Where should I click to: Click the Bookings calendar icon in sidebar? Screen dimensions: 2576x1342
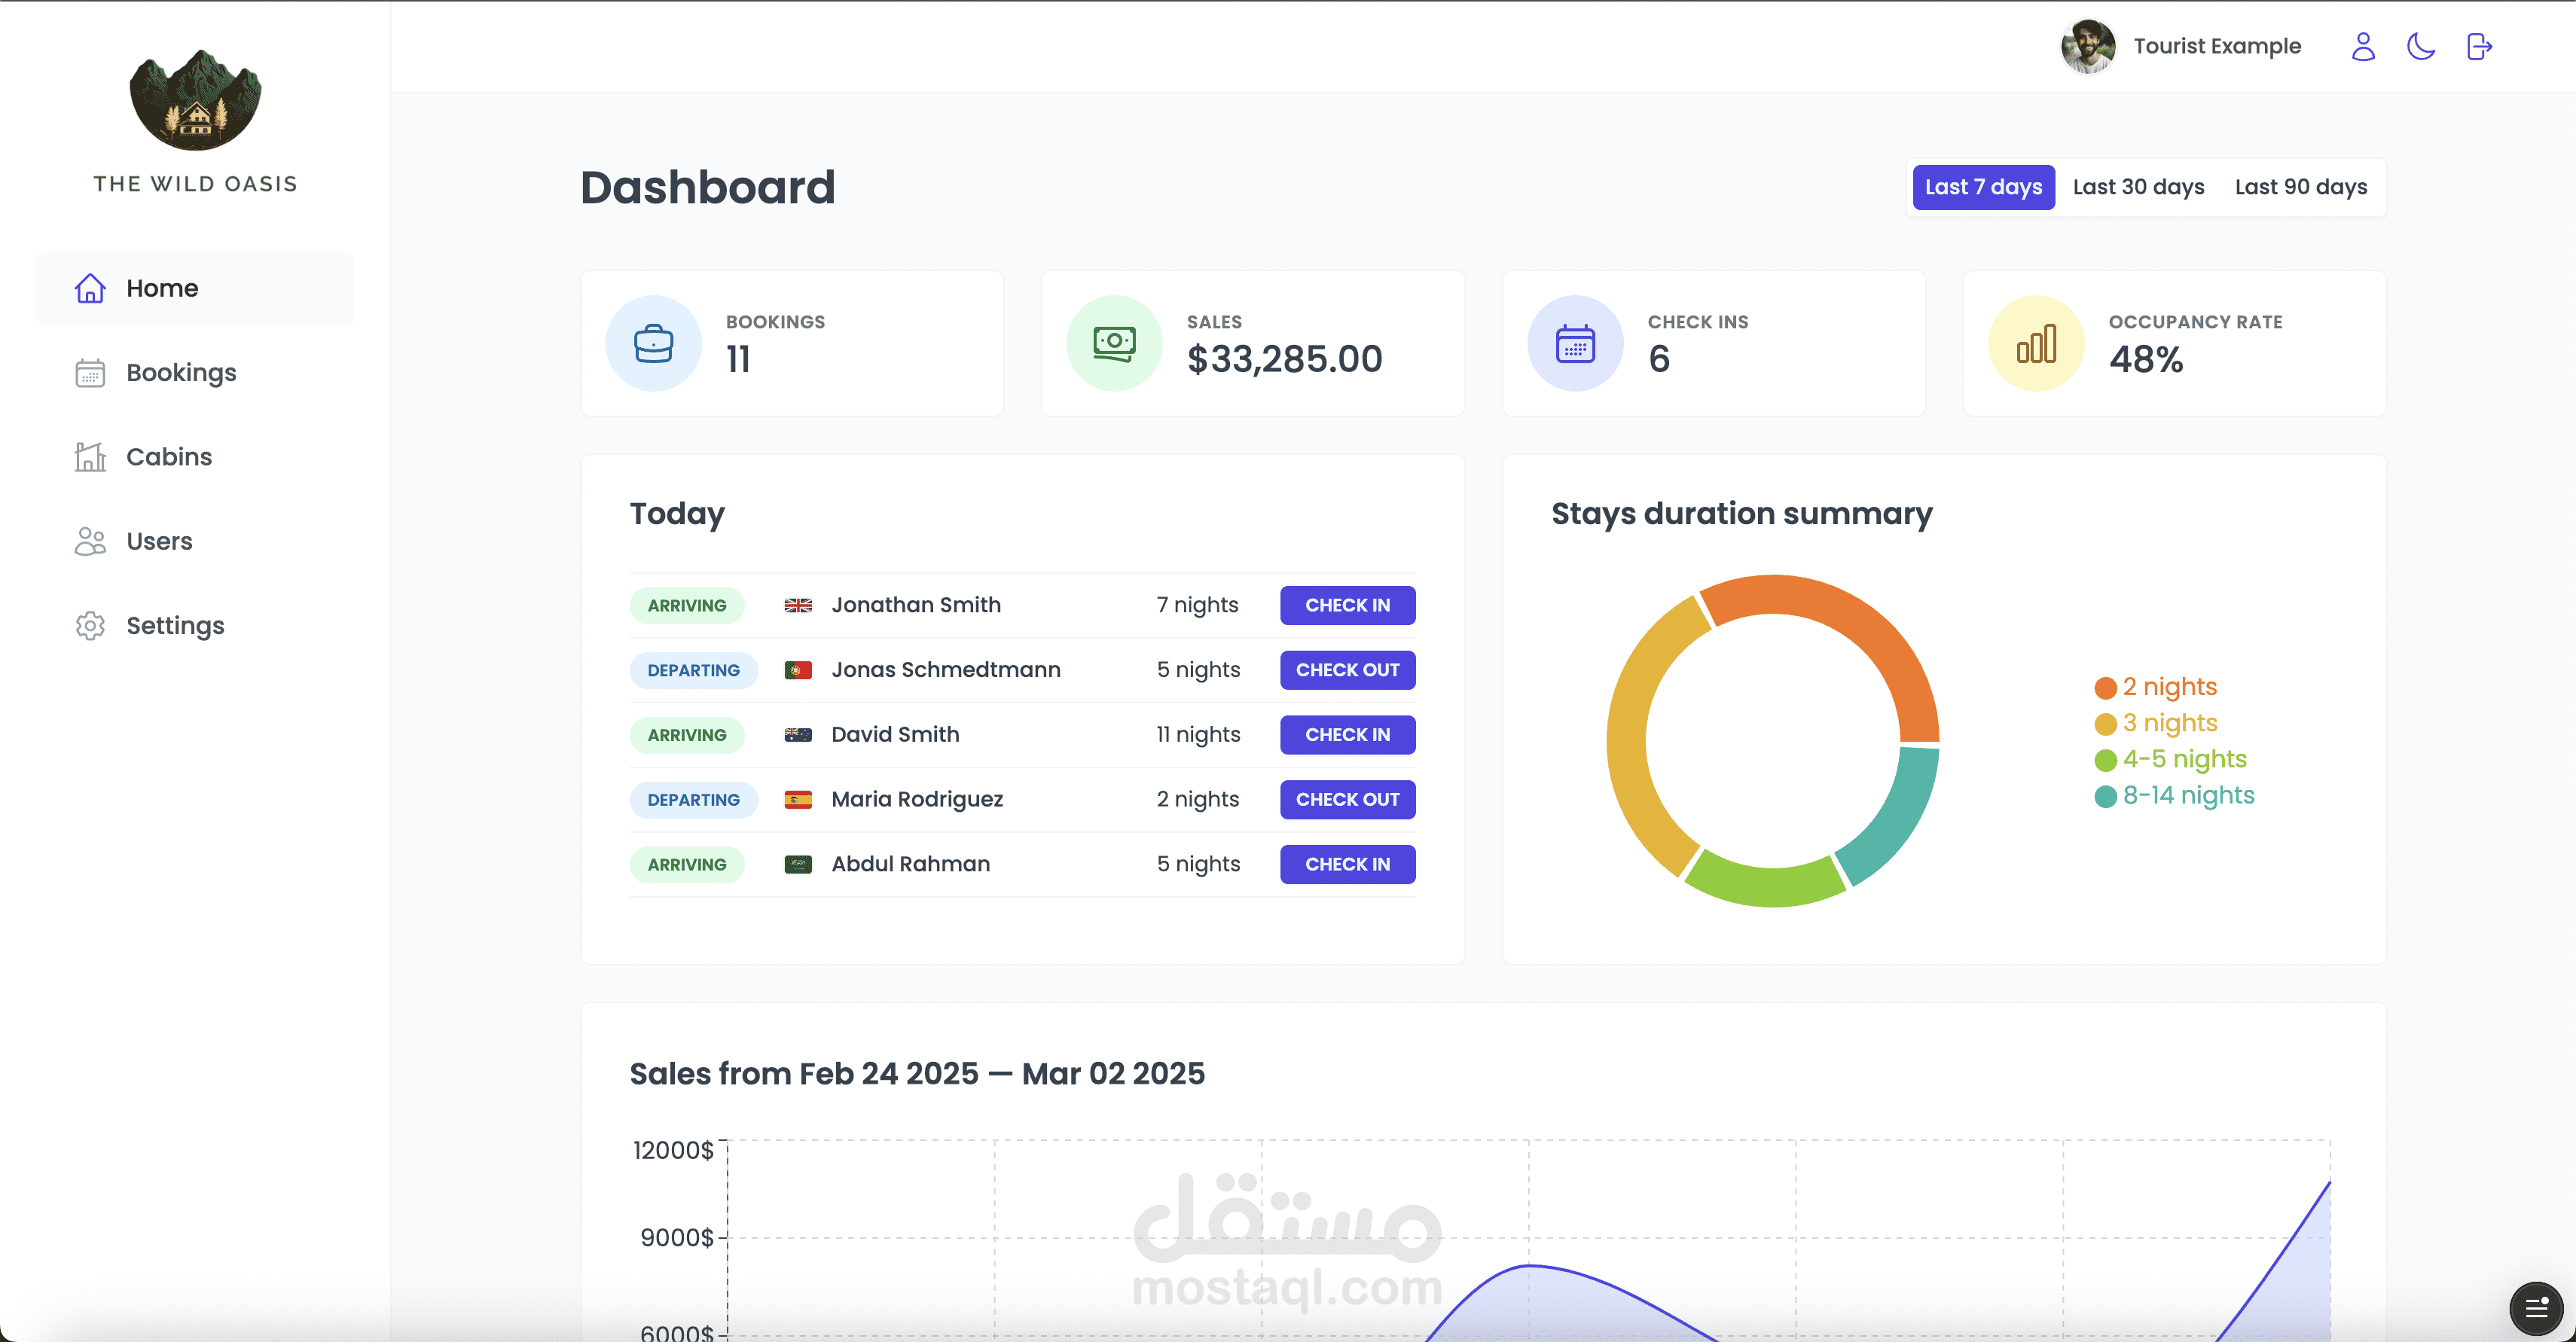click(90, 372)
